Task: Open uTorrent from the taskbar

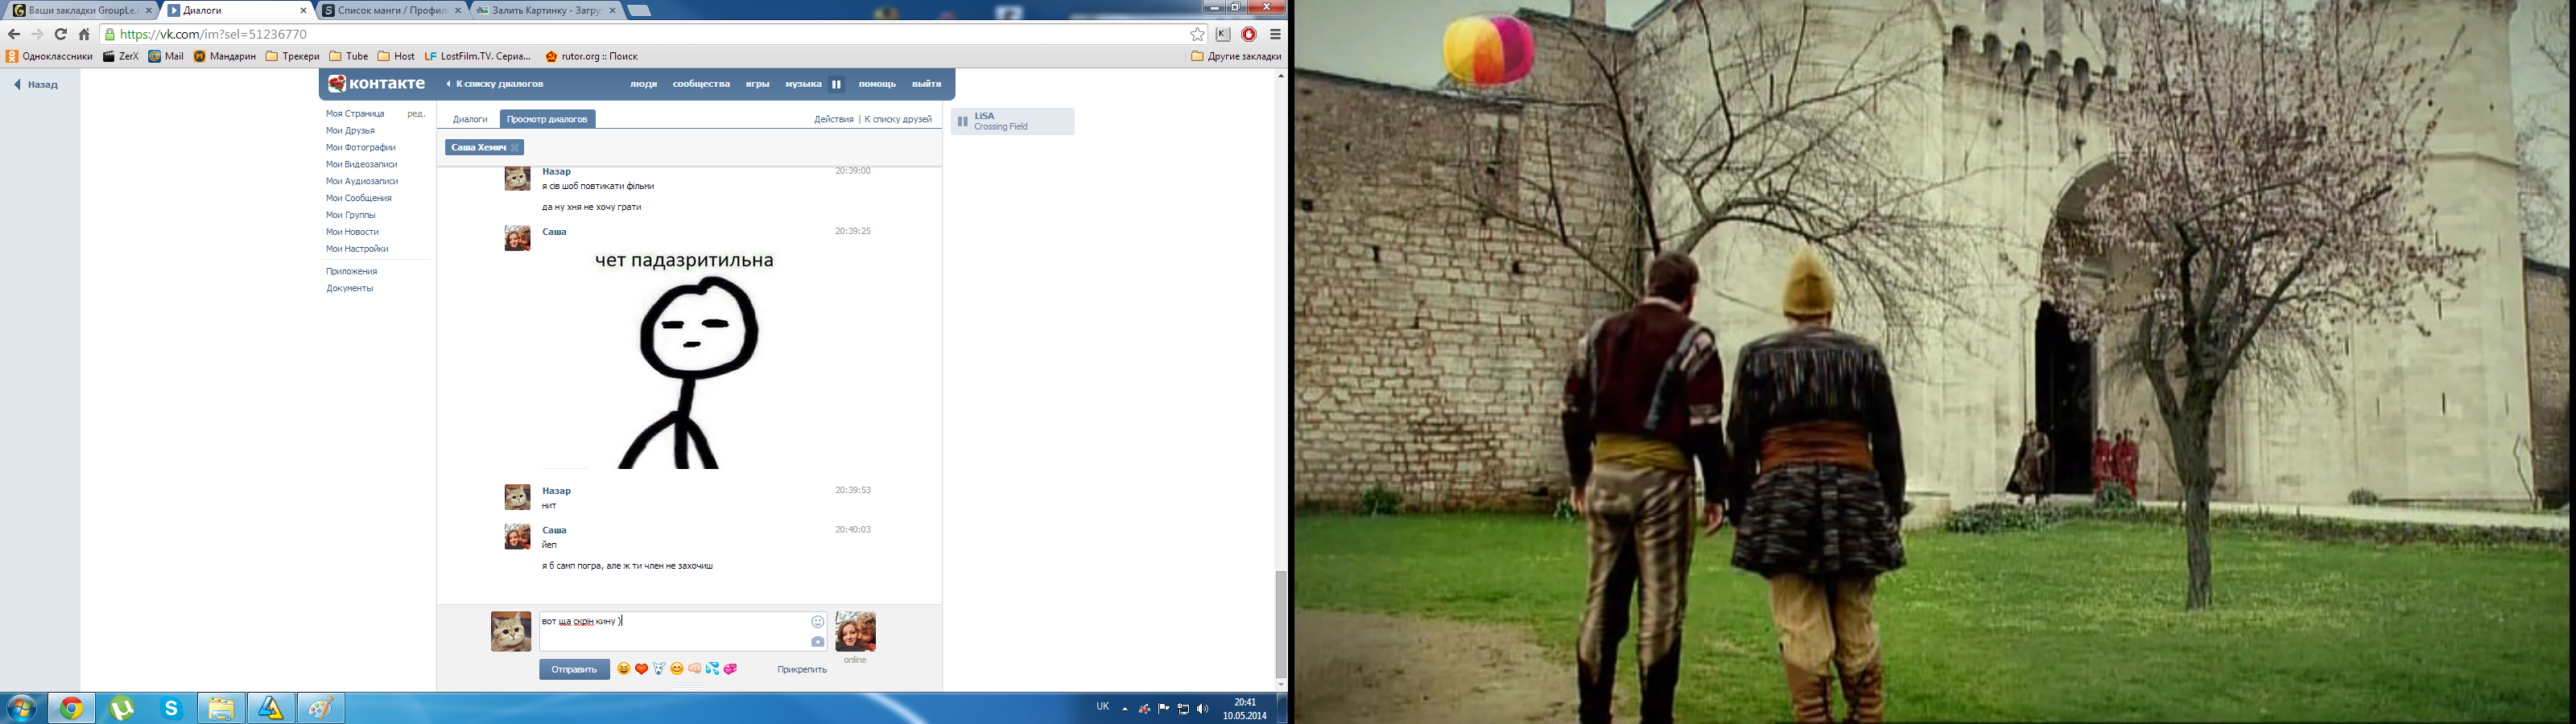Action: [x=122, y=708]
